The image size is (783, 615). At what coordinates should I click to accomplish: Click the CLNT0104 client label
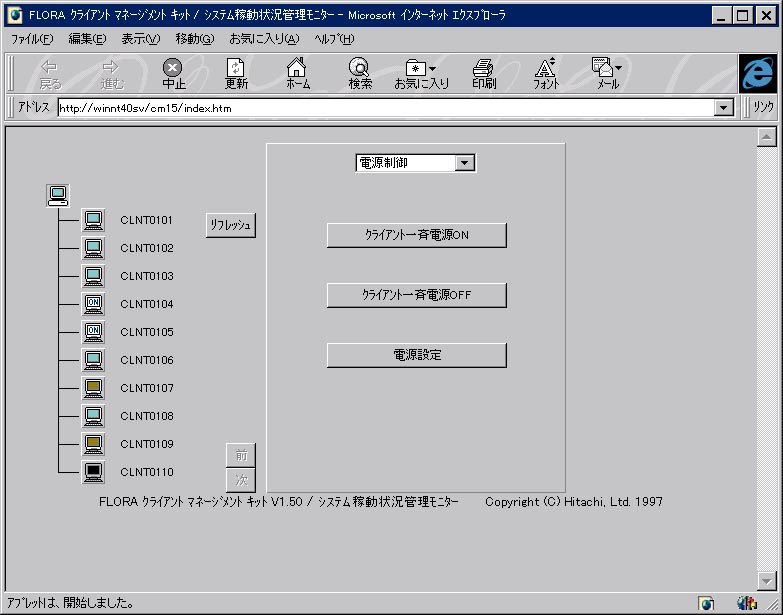[x=147, y=304]
